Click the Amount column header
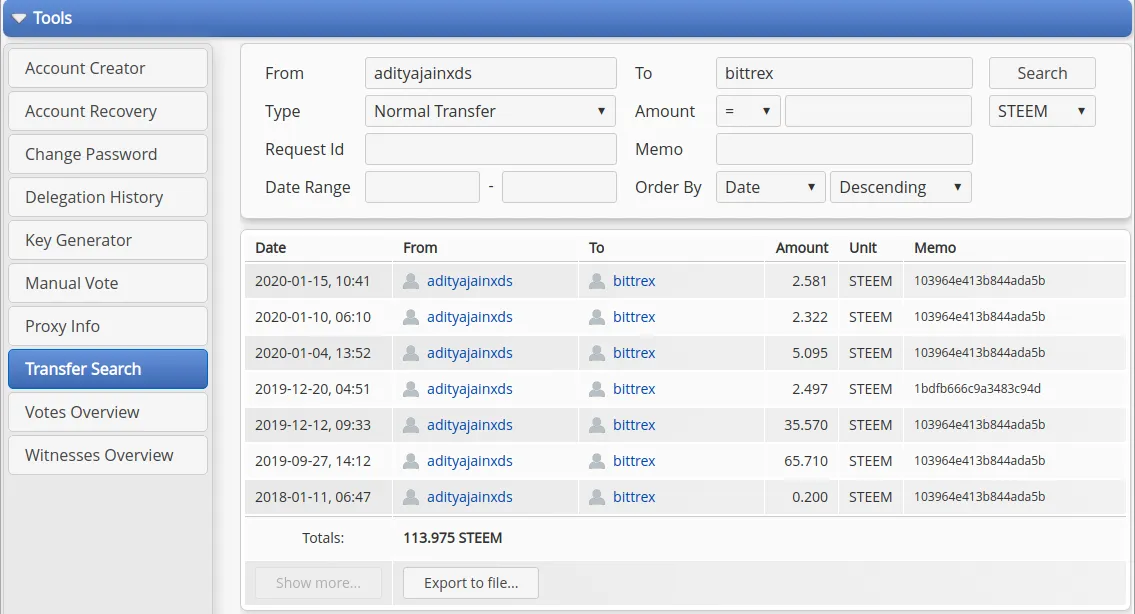Viewport: 1135px width, 614px height. pyautogui.click(x=802, y=248)
